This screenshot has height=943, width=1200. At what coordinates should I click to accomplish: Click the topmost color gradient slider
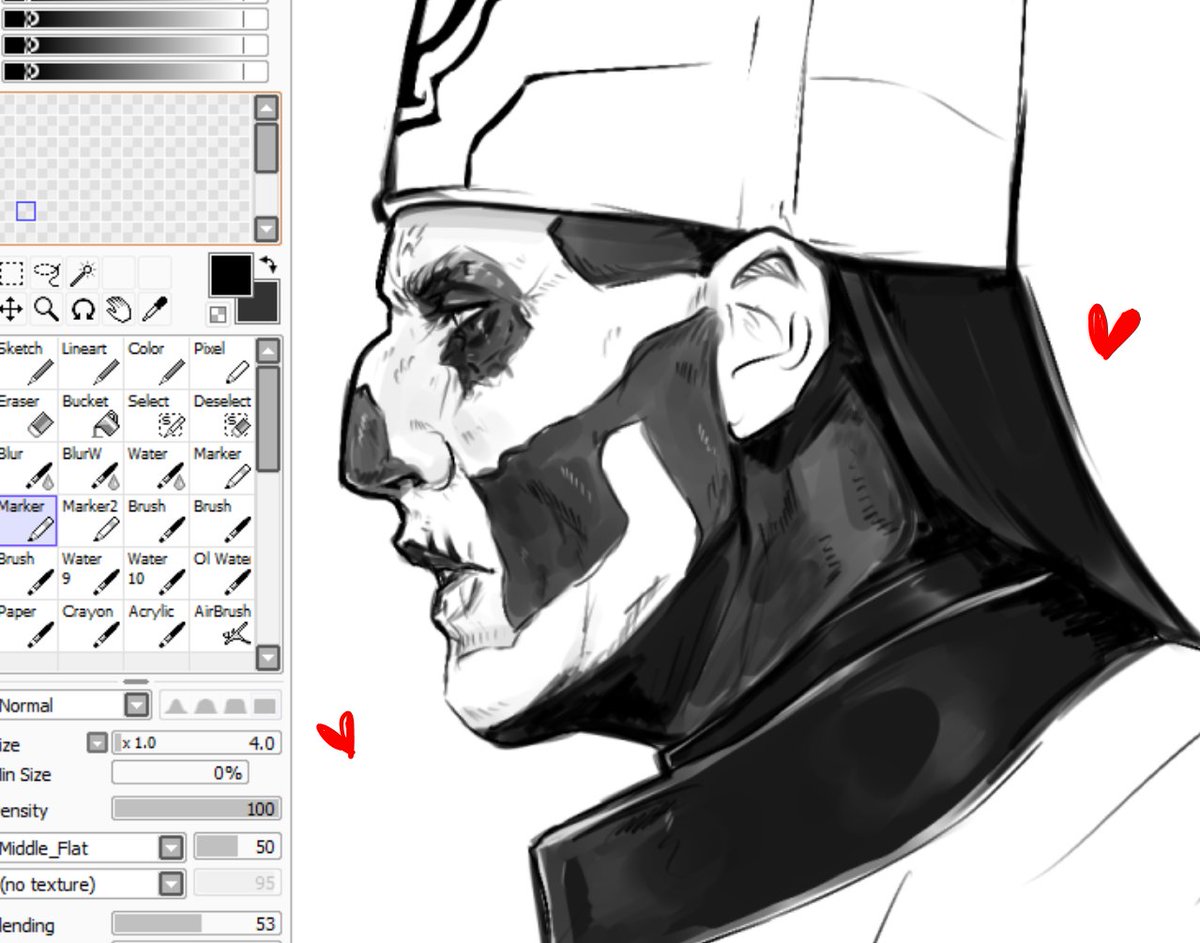tap(134, 19)
